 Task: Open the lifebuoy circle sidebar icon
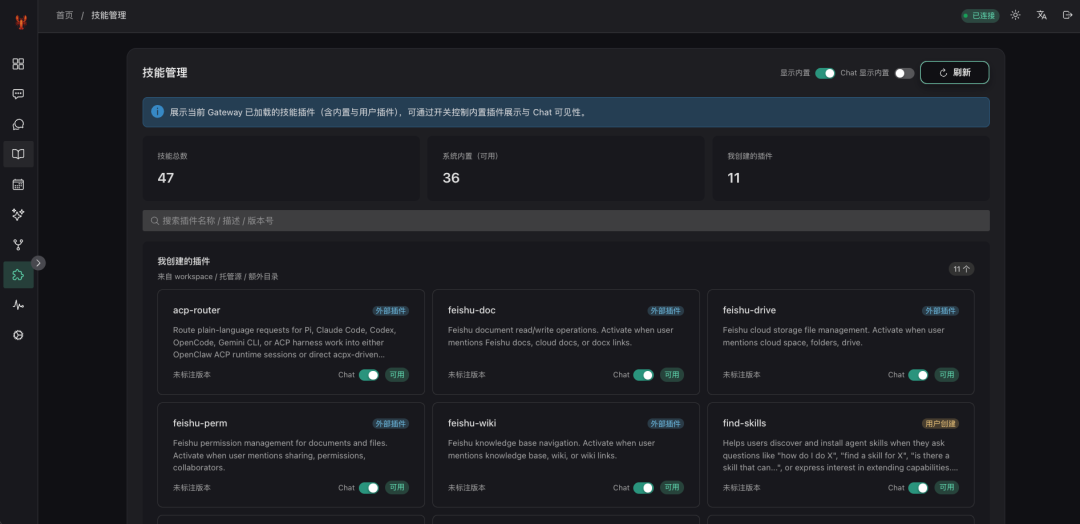coord(19,335)
